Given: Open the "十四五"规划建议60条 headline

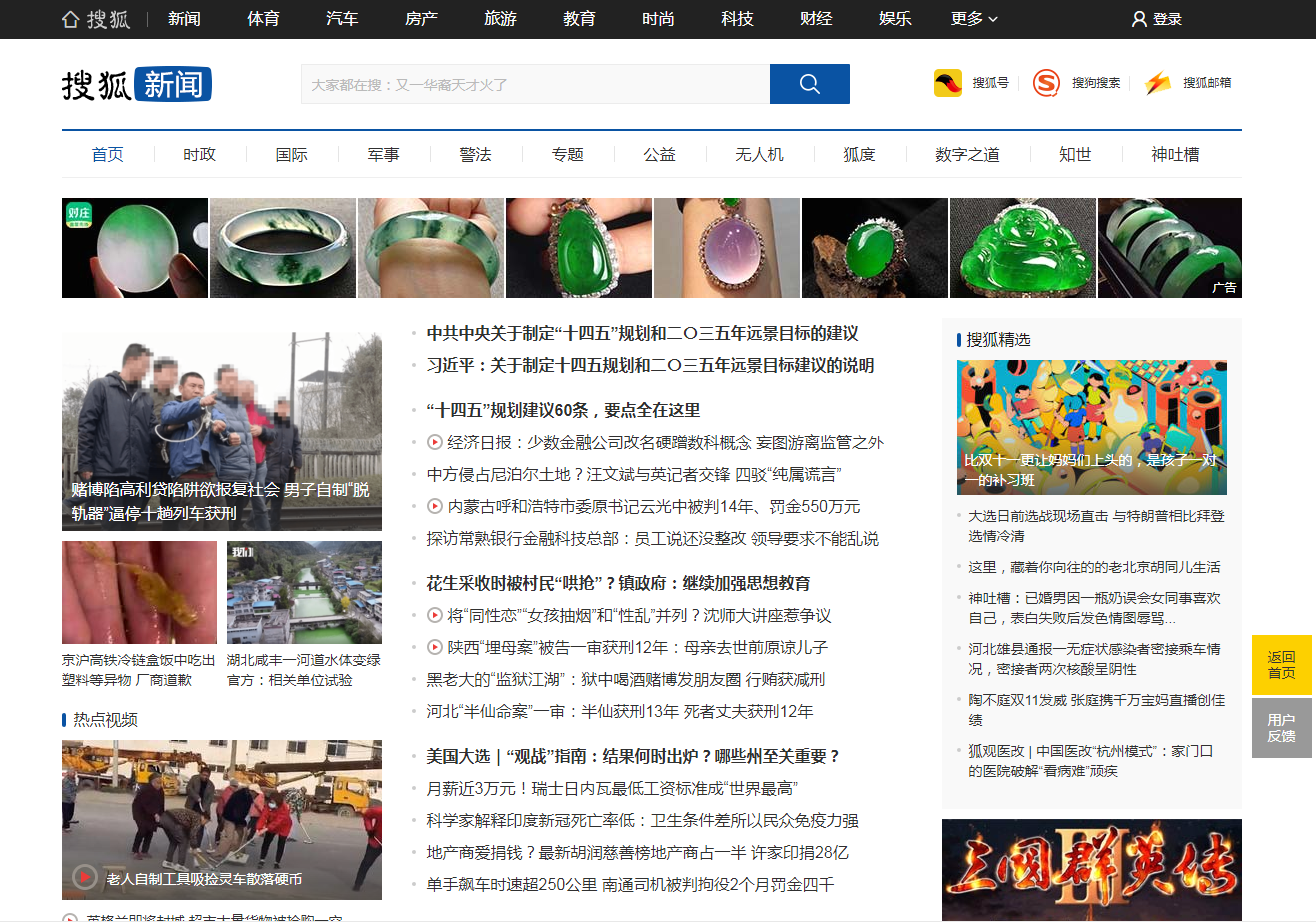Looking at the screenshot, I should point(563,410).
